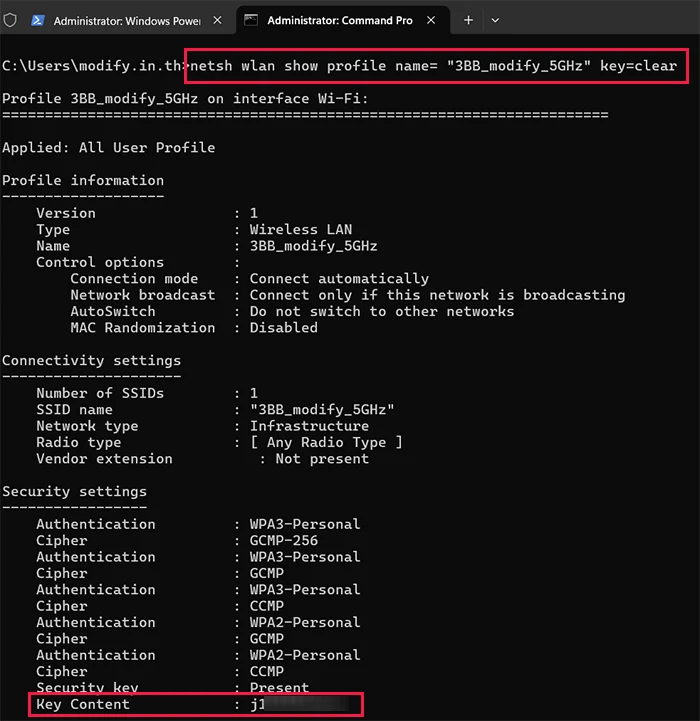Click the '[ Any Radio Type ]' value
This screenshot has height=721, width=700.
point(326,442)
